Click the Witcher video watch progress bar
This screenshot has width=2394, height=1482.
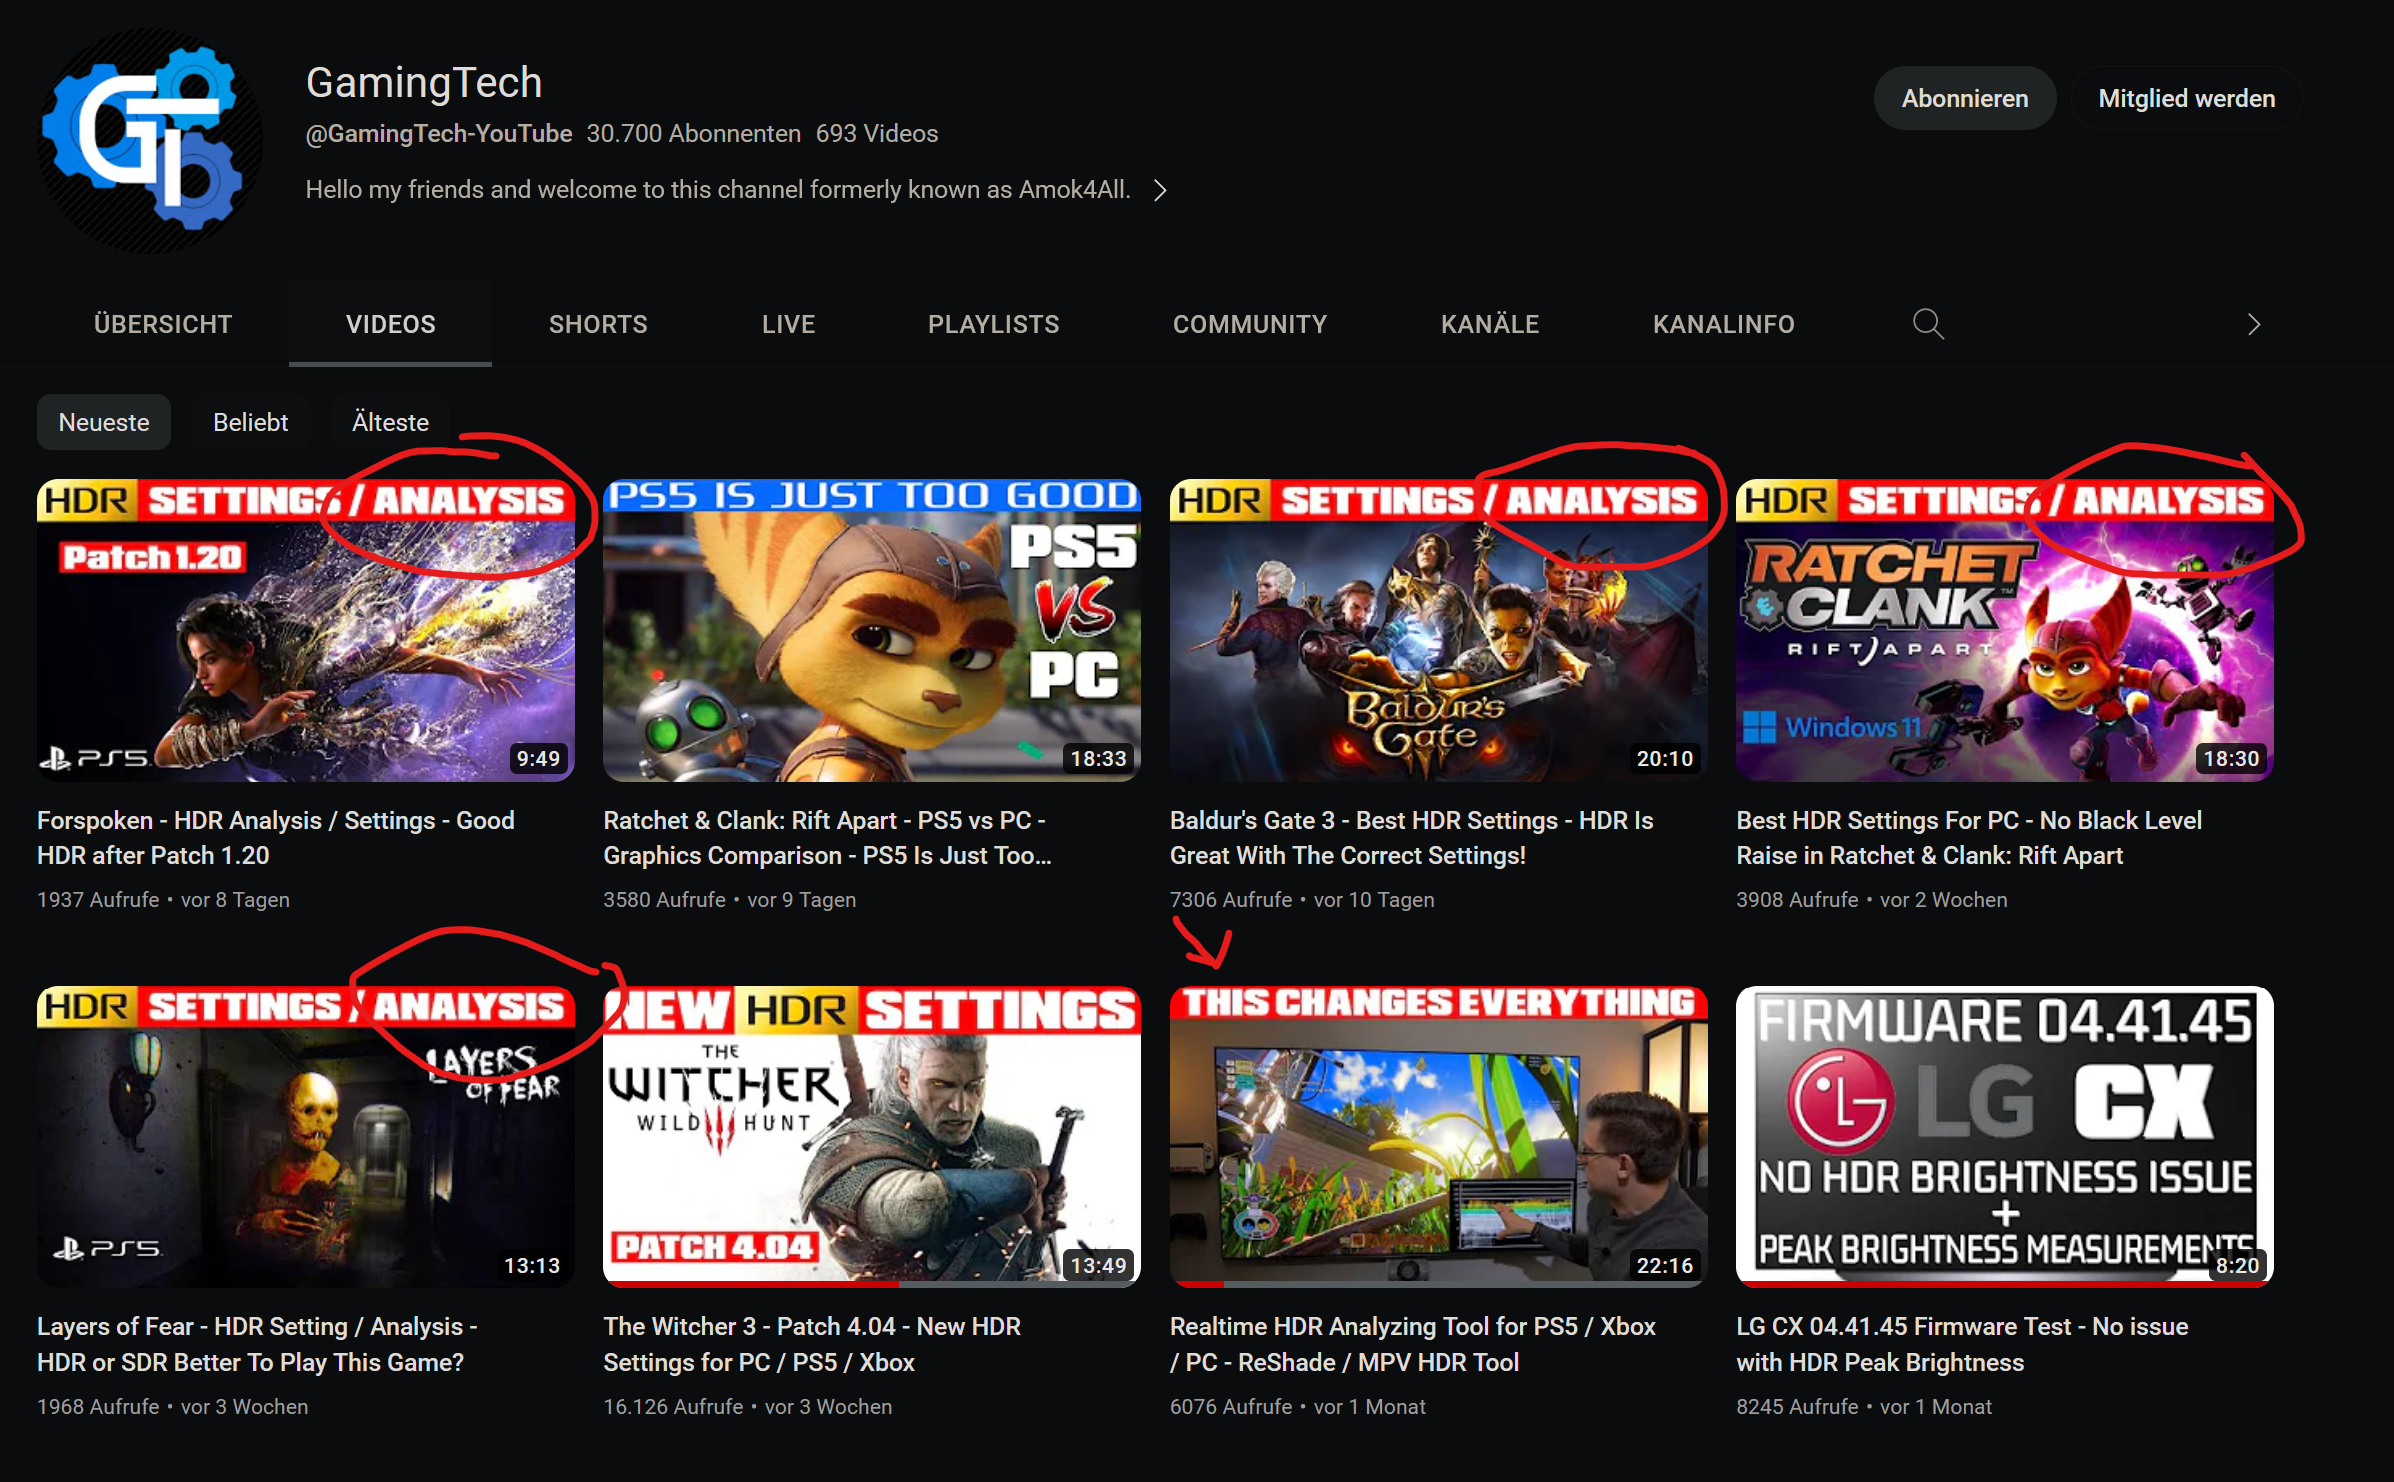872,1284
